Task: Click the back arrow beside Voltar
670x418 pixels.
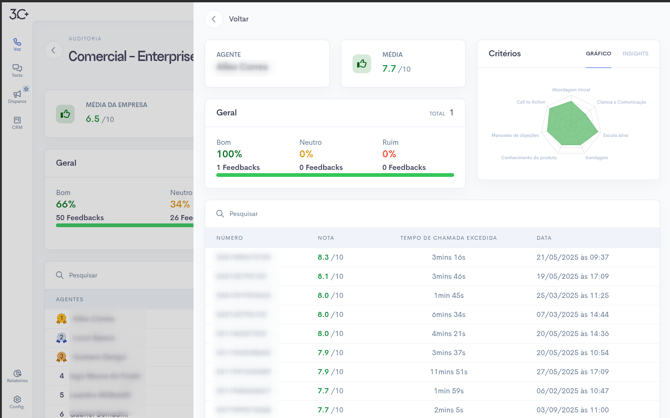Action: 214,19
